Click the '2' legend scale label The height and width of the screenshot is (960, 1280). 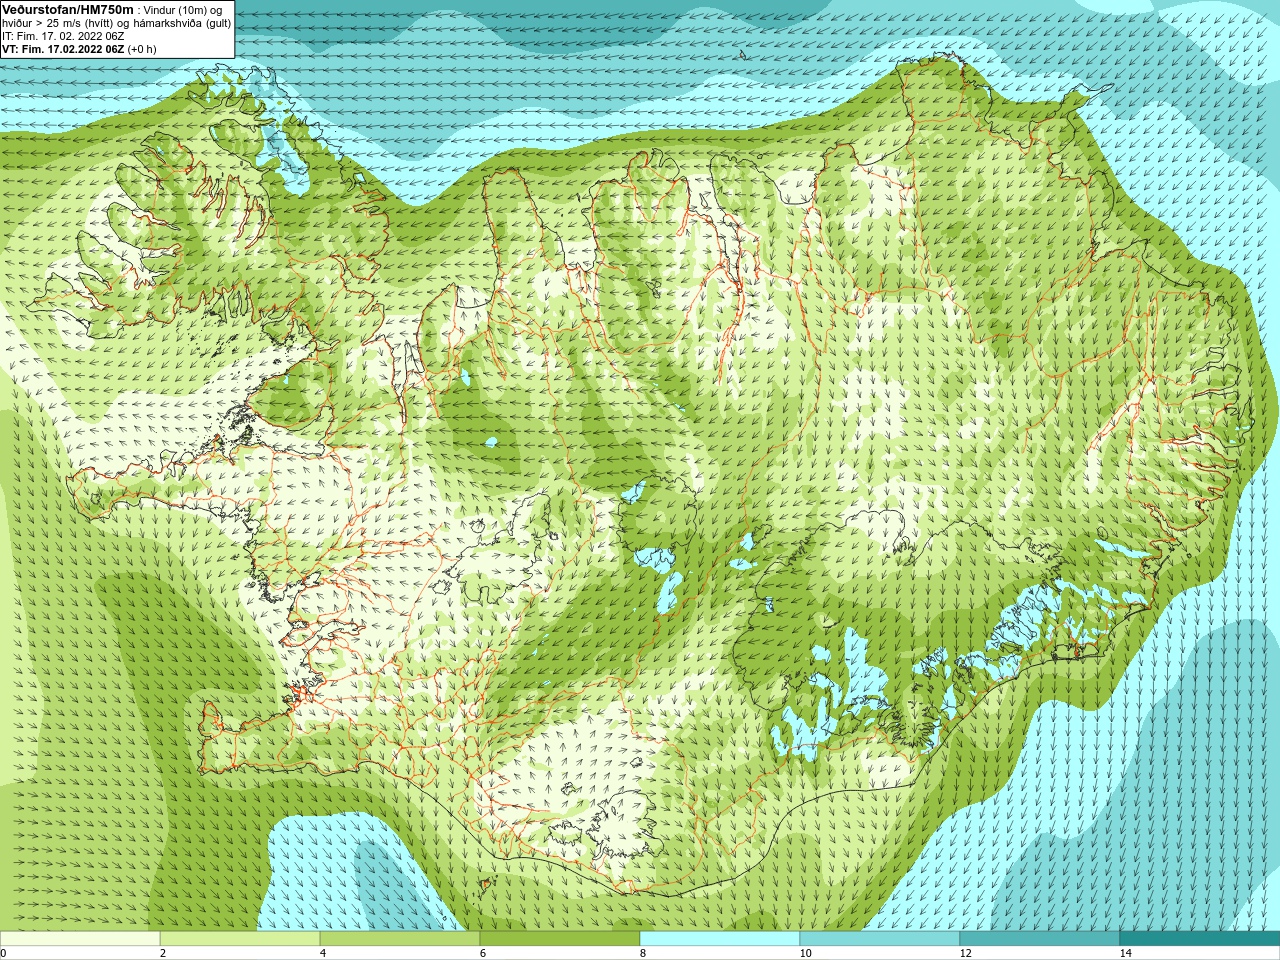point(163,953)
